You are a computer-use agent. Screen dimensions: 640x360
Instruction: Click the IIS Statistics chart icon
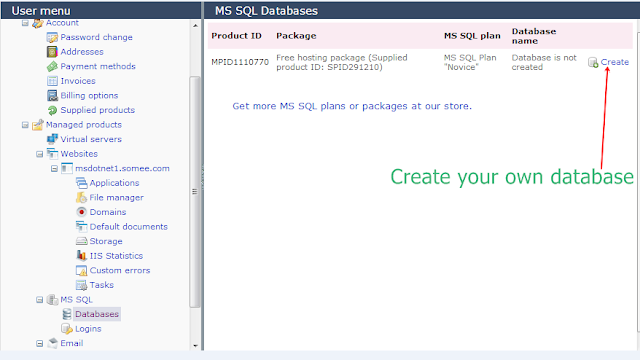[x=82, y=256]
